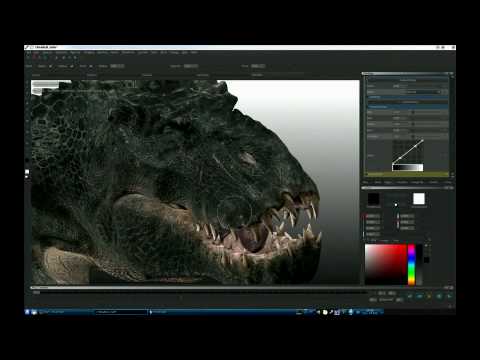Click the black-to-white gradient bar below the curve
The image size is (480, 360).
pos(408,167)
